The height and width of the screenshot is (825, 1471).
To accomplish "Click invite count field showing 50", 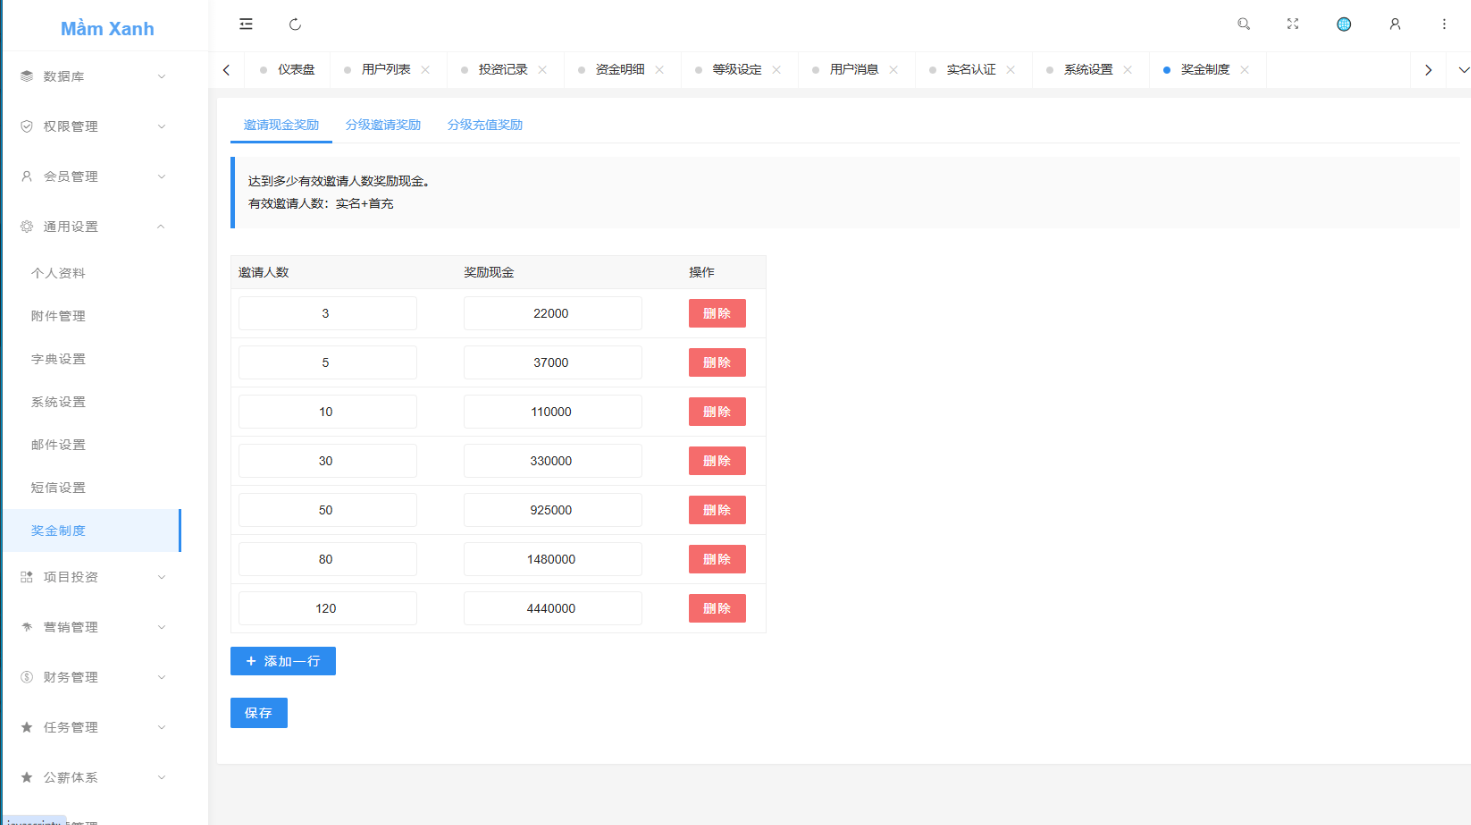I will (x=328, y=510).
